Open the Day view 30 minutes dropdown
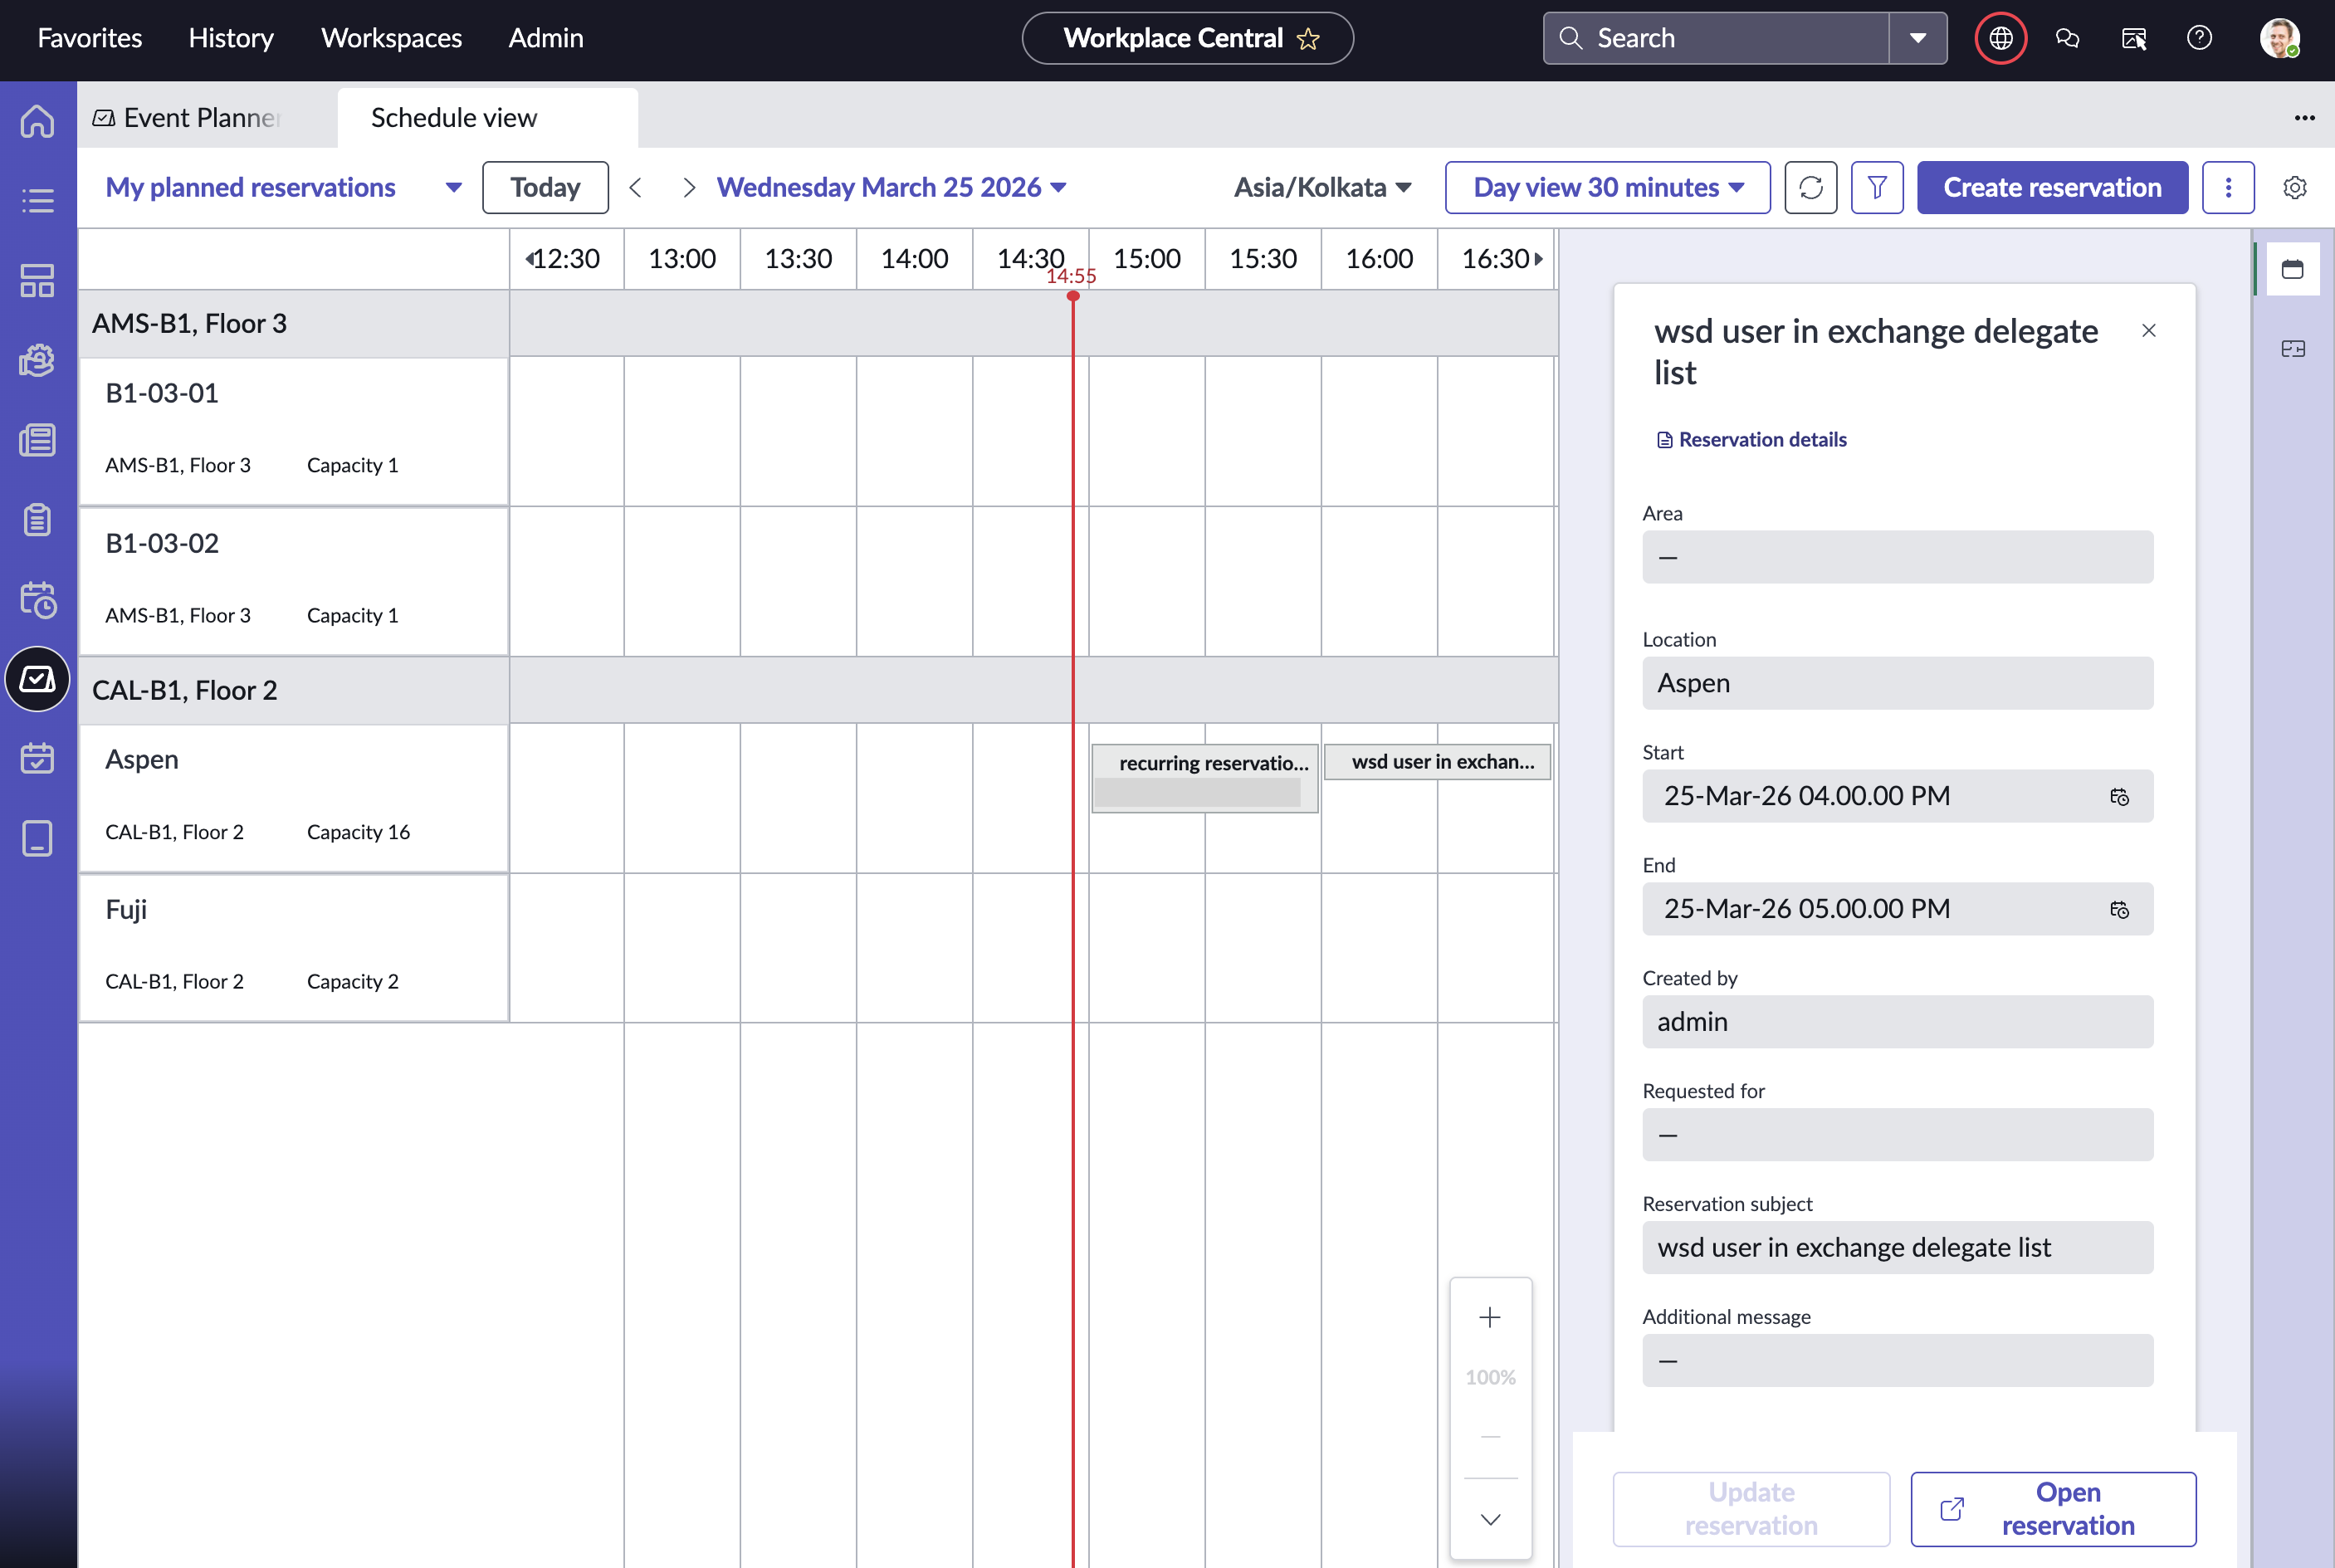 (x=1606, y=187)
